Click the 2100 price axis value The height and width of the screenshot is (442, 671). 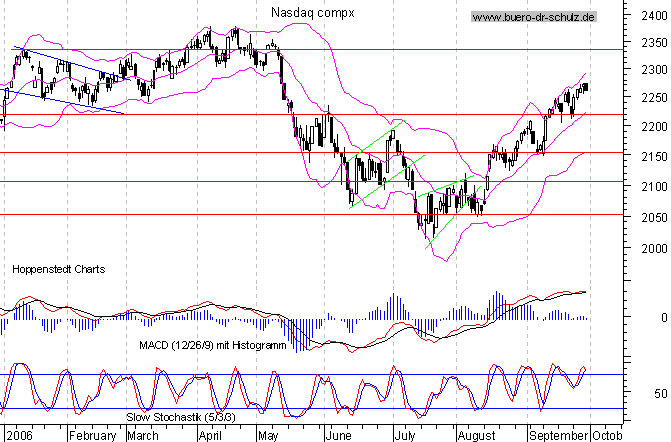pyautogui.click(x=654, y=187)
